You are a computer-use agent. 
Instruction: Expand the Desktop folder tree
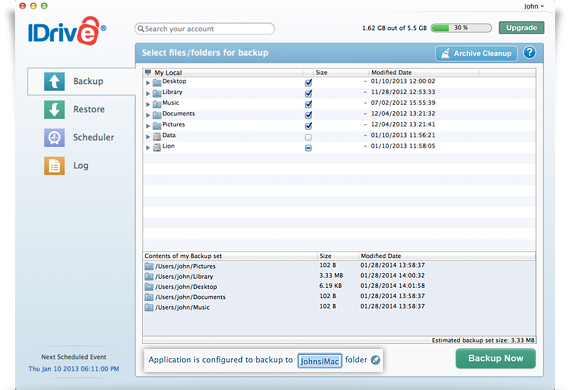tap(148, 83)
